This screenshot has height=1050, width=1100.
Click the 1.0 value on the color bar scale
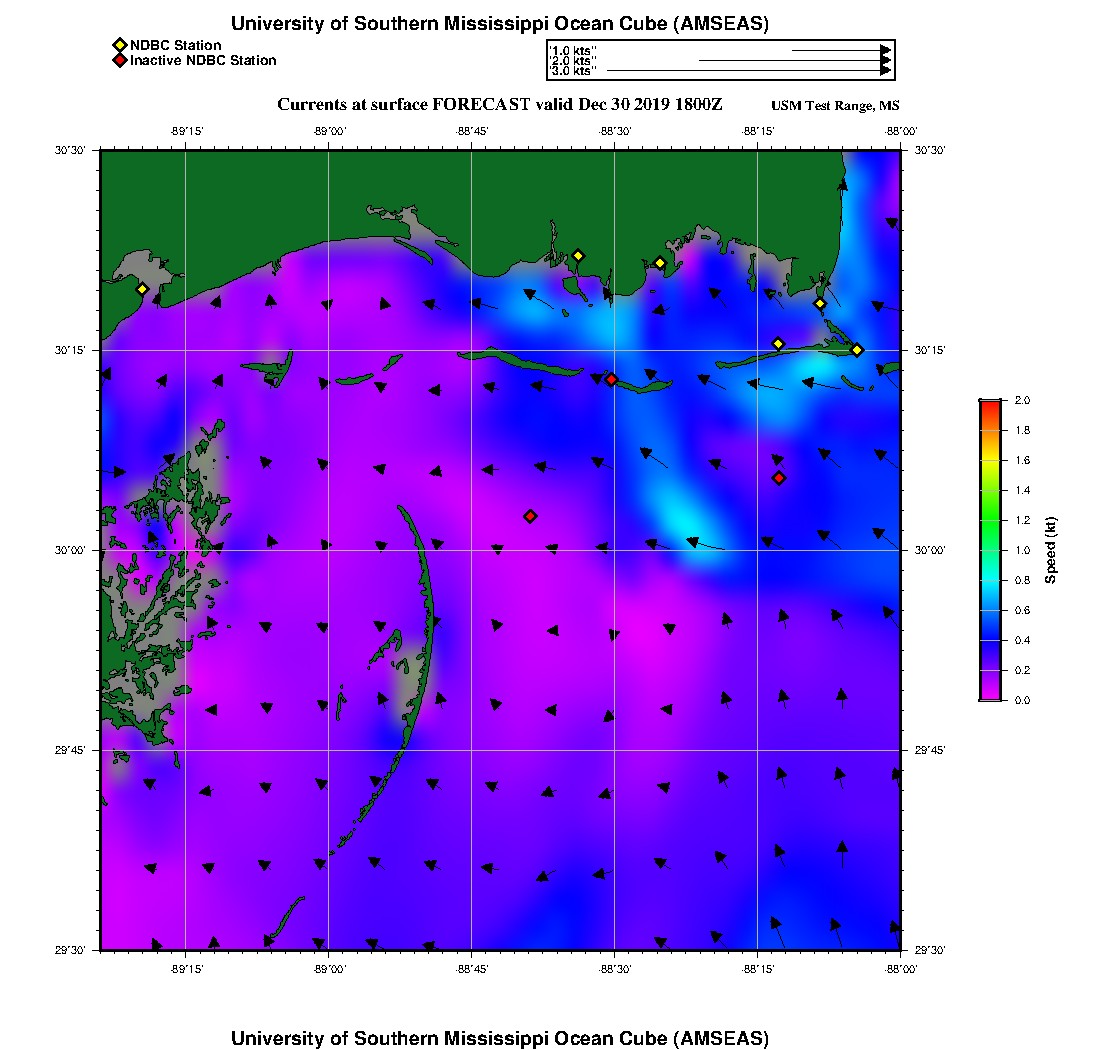click(1022, 551)
